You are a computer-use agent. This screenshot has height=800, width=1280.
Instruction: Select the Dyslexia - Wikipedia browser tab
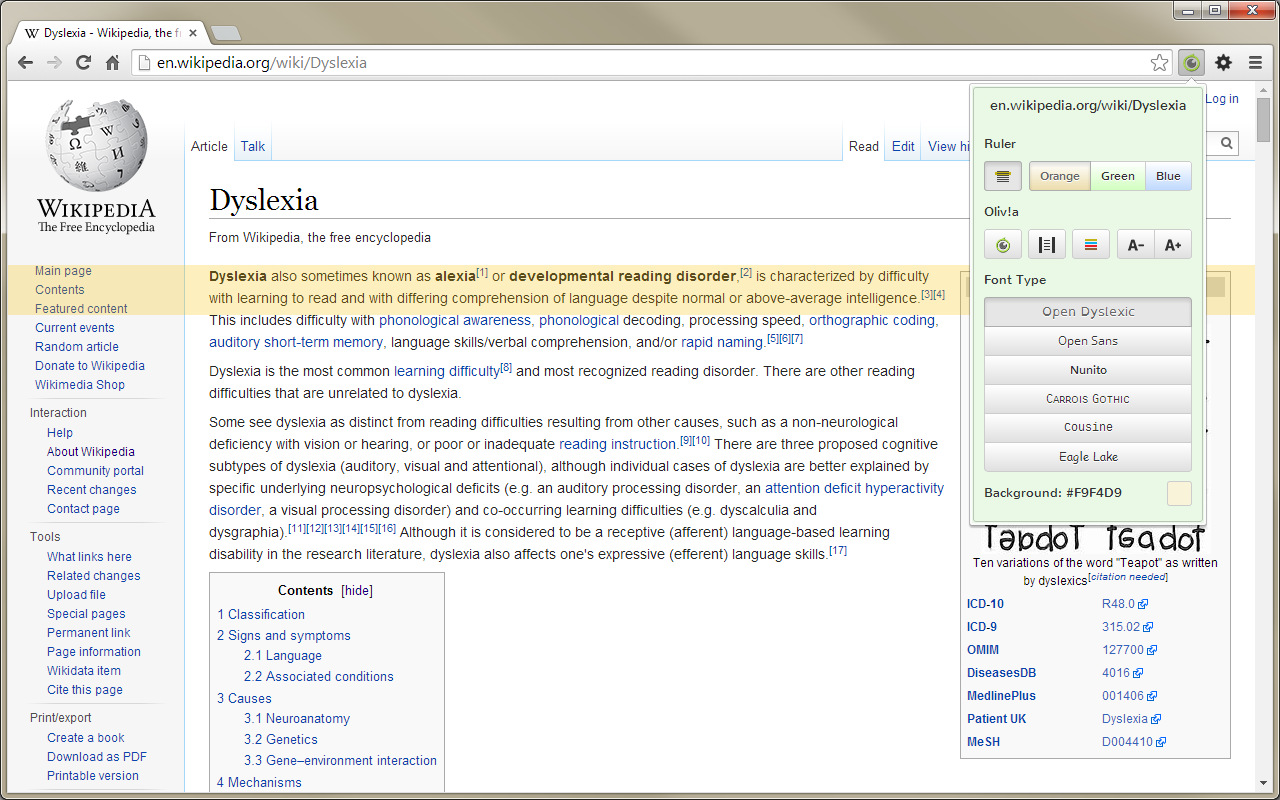pos(110,32)
